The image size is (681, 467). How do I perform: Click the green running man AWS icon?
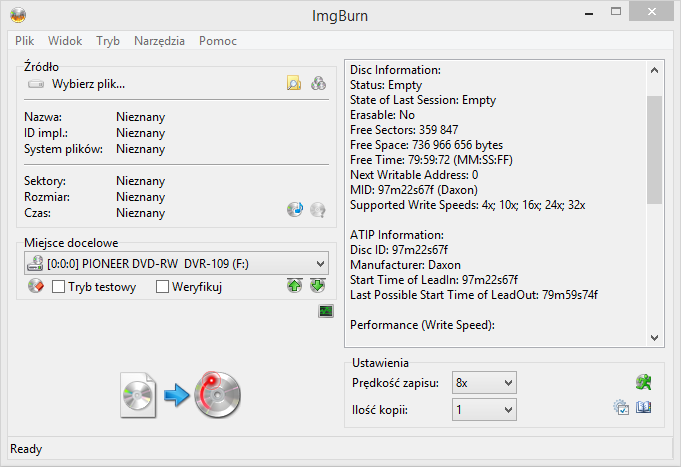coord(643,382)
